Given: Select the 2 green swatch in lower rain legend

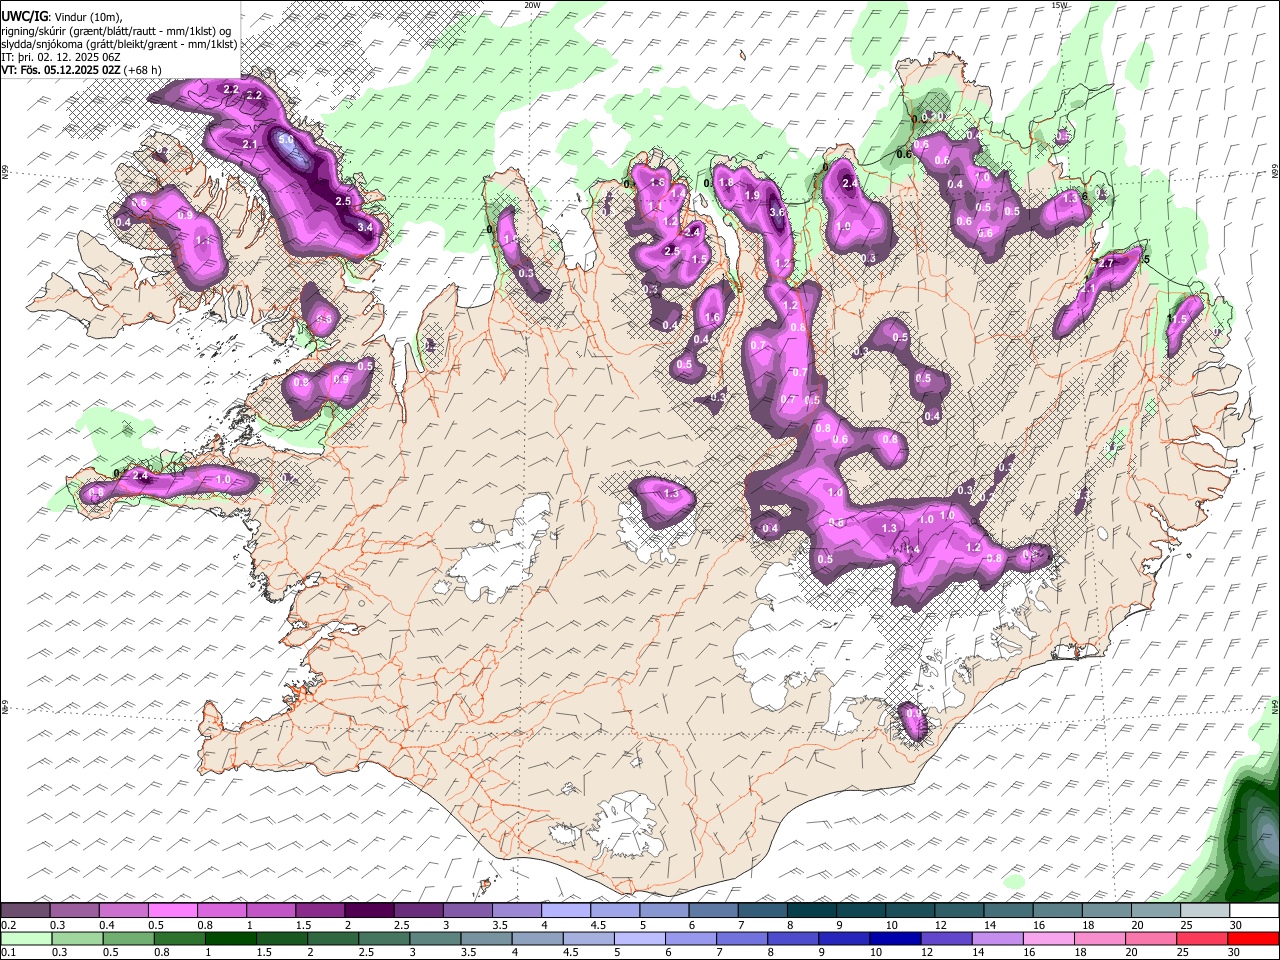Looking at the screenshot, I should coord(332,939).
